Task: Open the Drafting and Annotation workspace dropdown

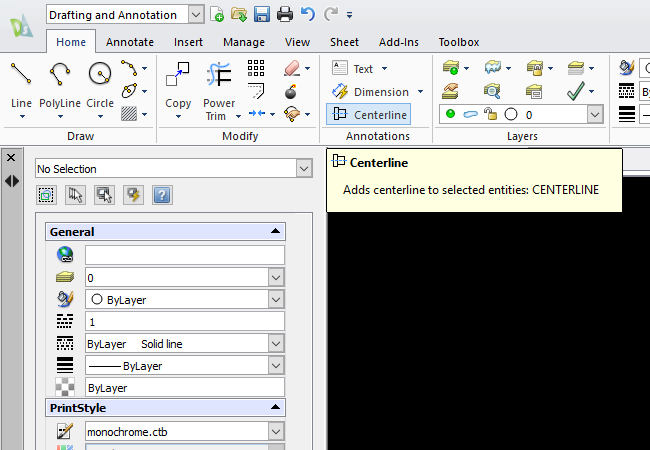Action: (x=195, y=15)
